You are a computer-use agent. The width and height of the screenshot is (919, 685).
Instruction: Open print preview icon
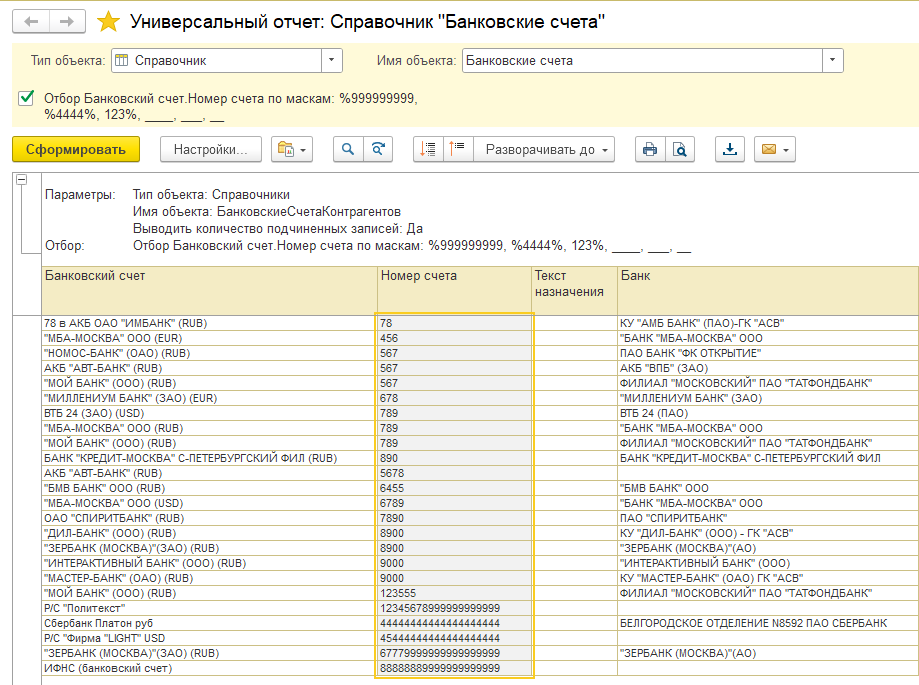click(x=680, y=149)
